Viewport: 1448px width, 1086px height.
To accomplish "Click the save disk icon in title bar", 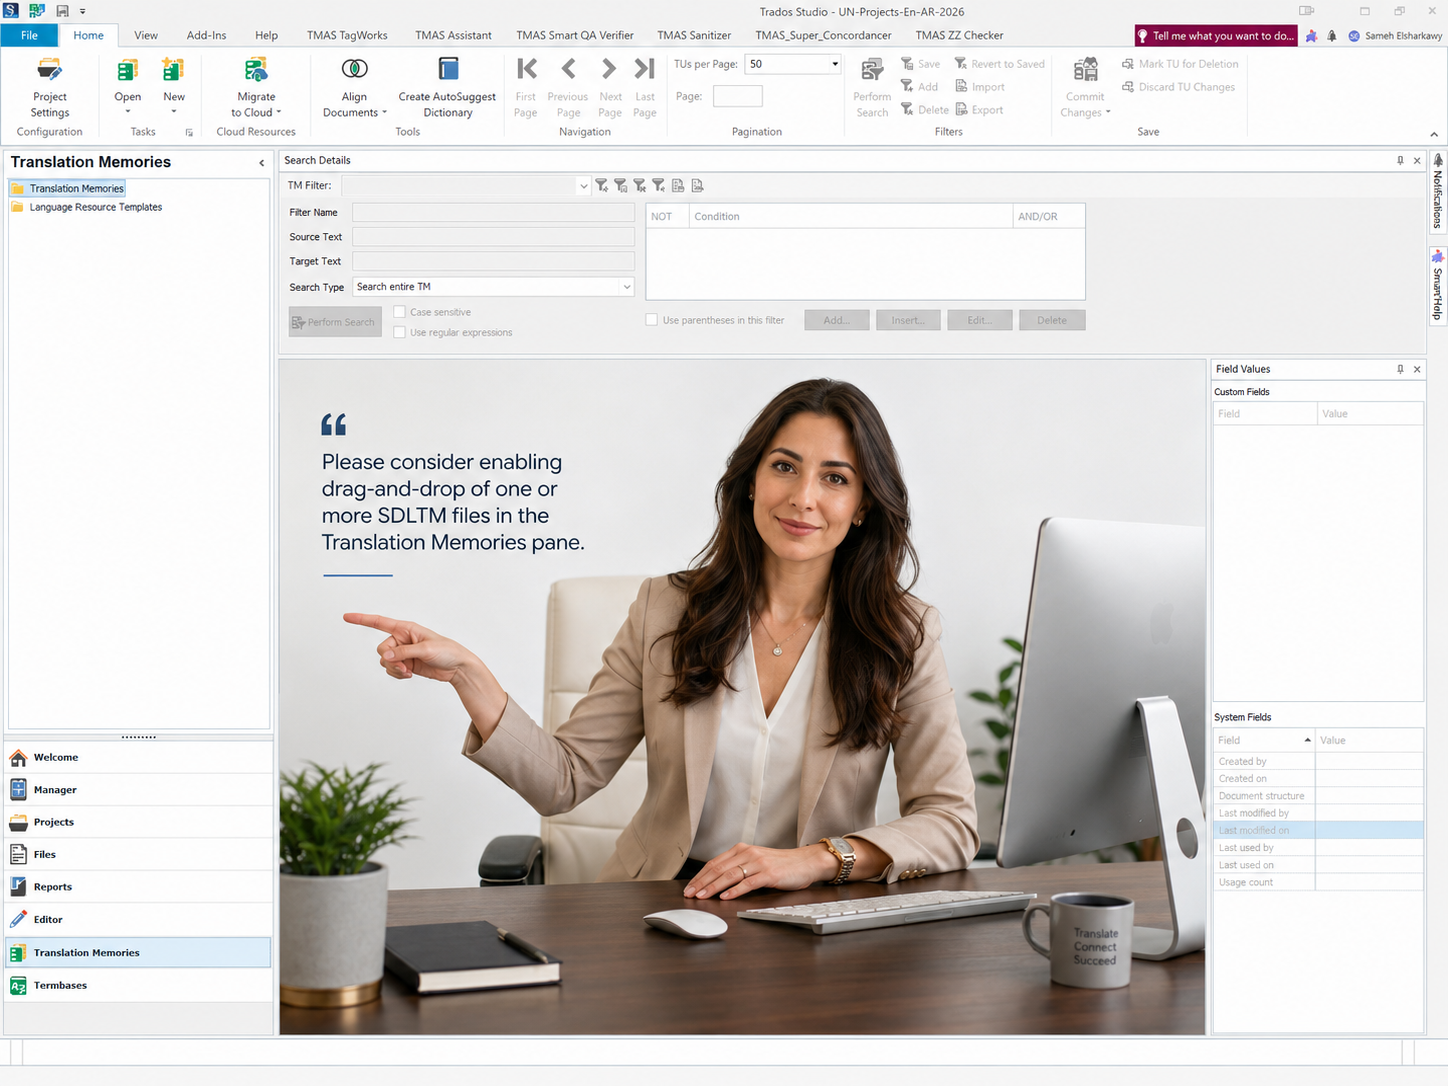I will pos(62,11).
